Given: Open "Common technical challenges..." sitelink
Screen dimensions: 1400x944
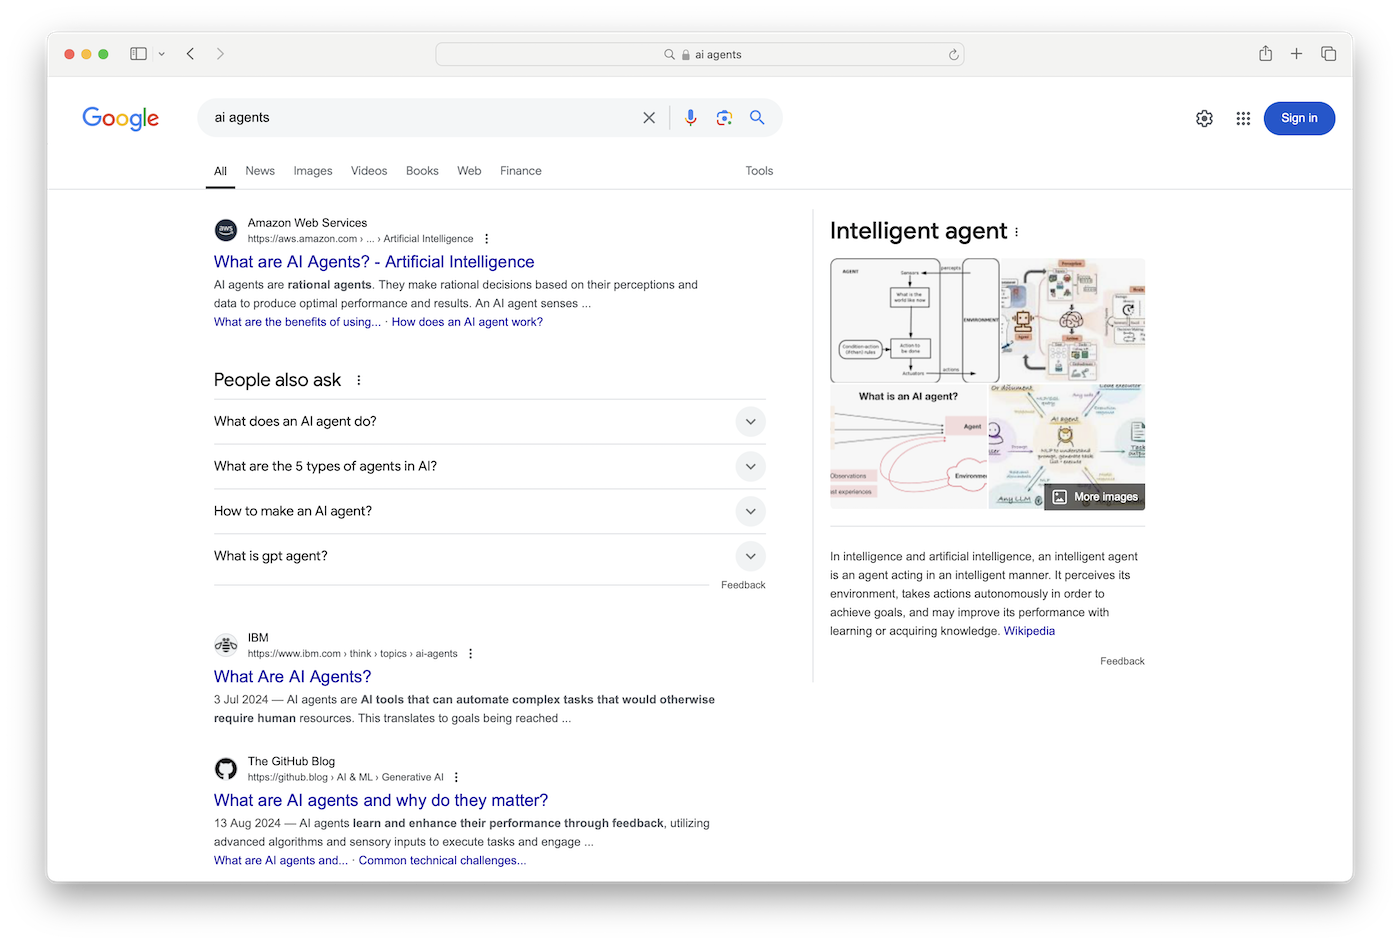Looking at the screenshot, I should pyautogui.click(x=442, y=861).
